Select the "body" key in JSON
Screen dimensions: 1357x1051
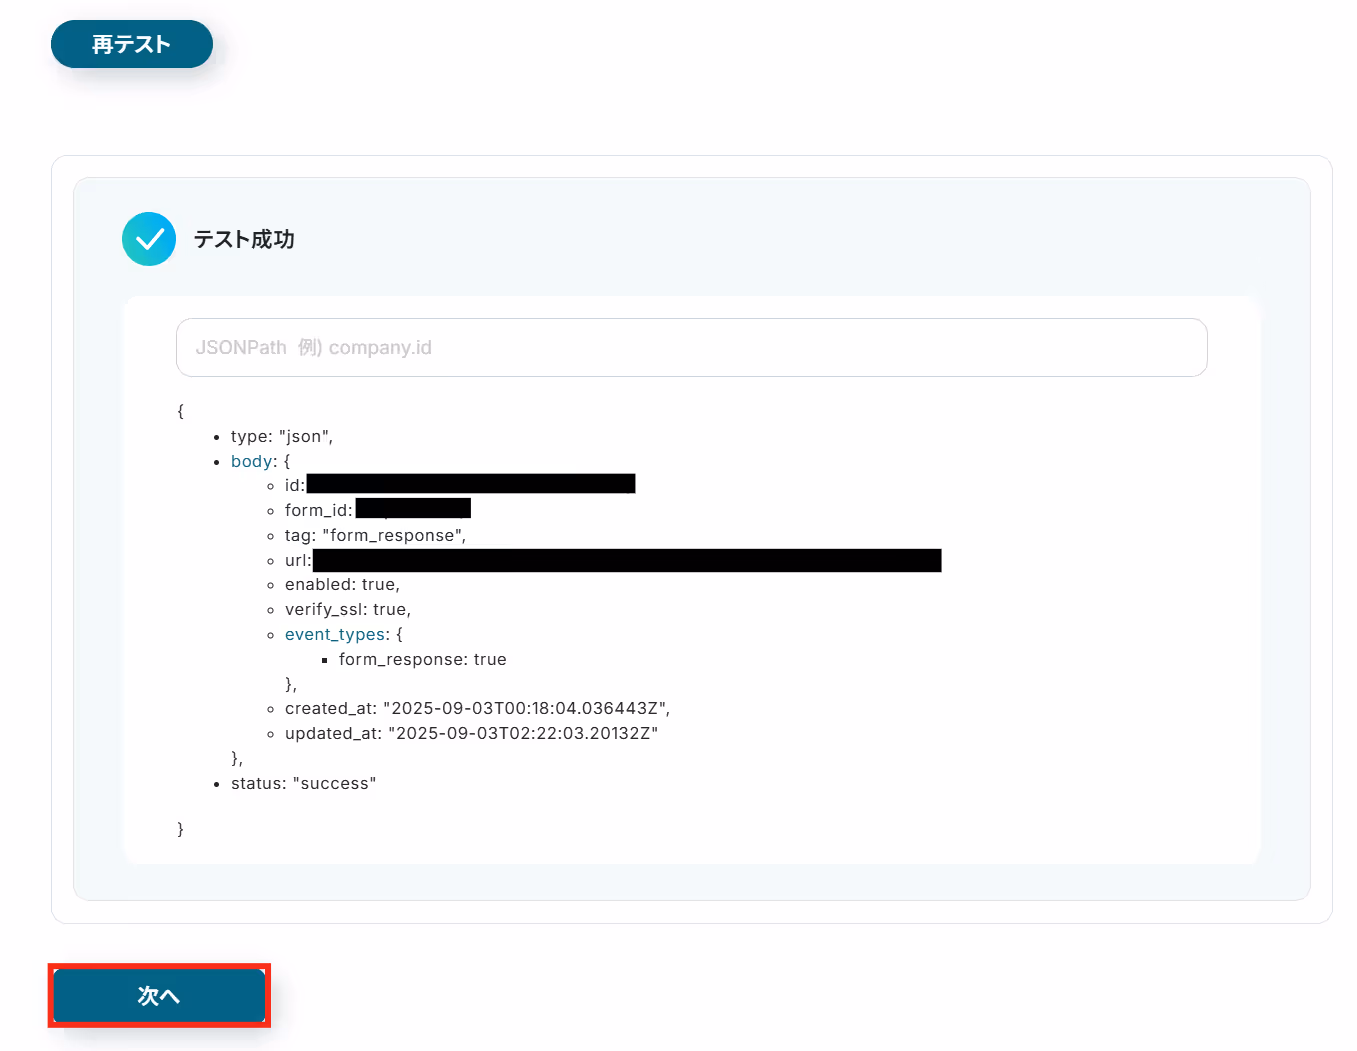coord(252,461)
